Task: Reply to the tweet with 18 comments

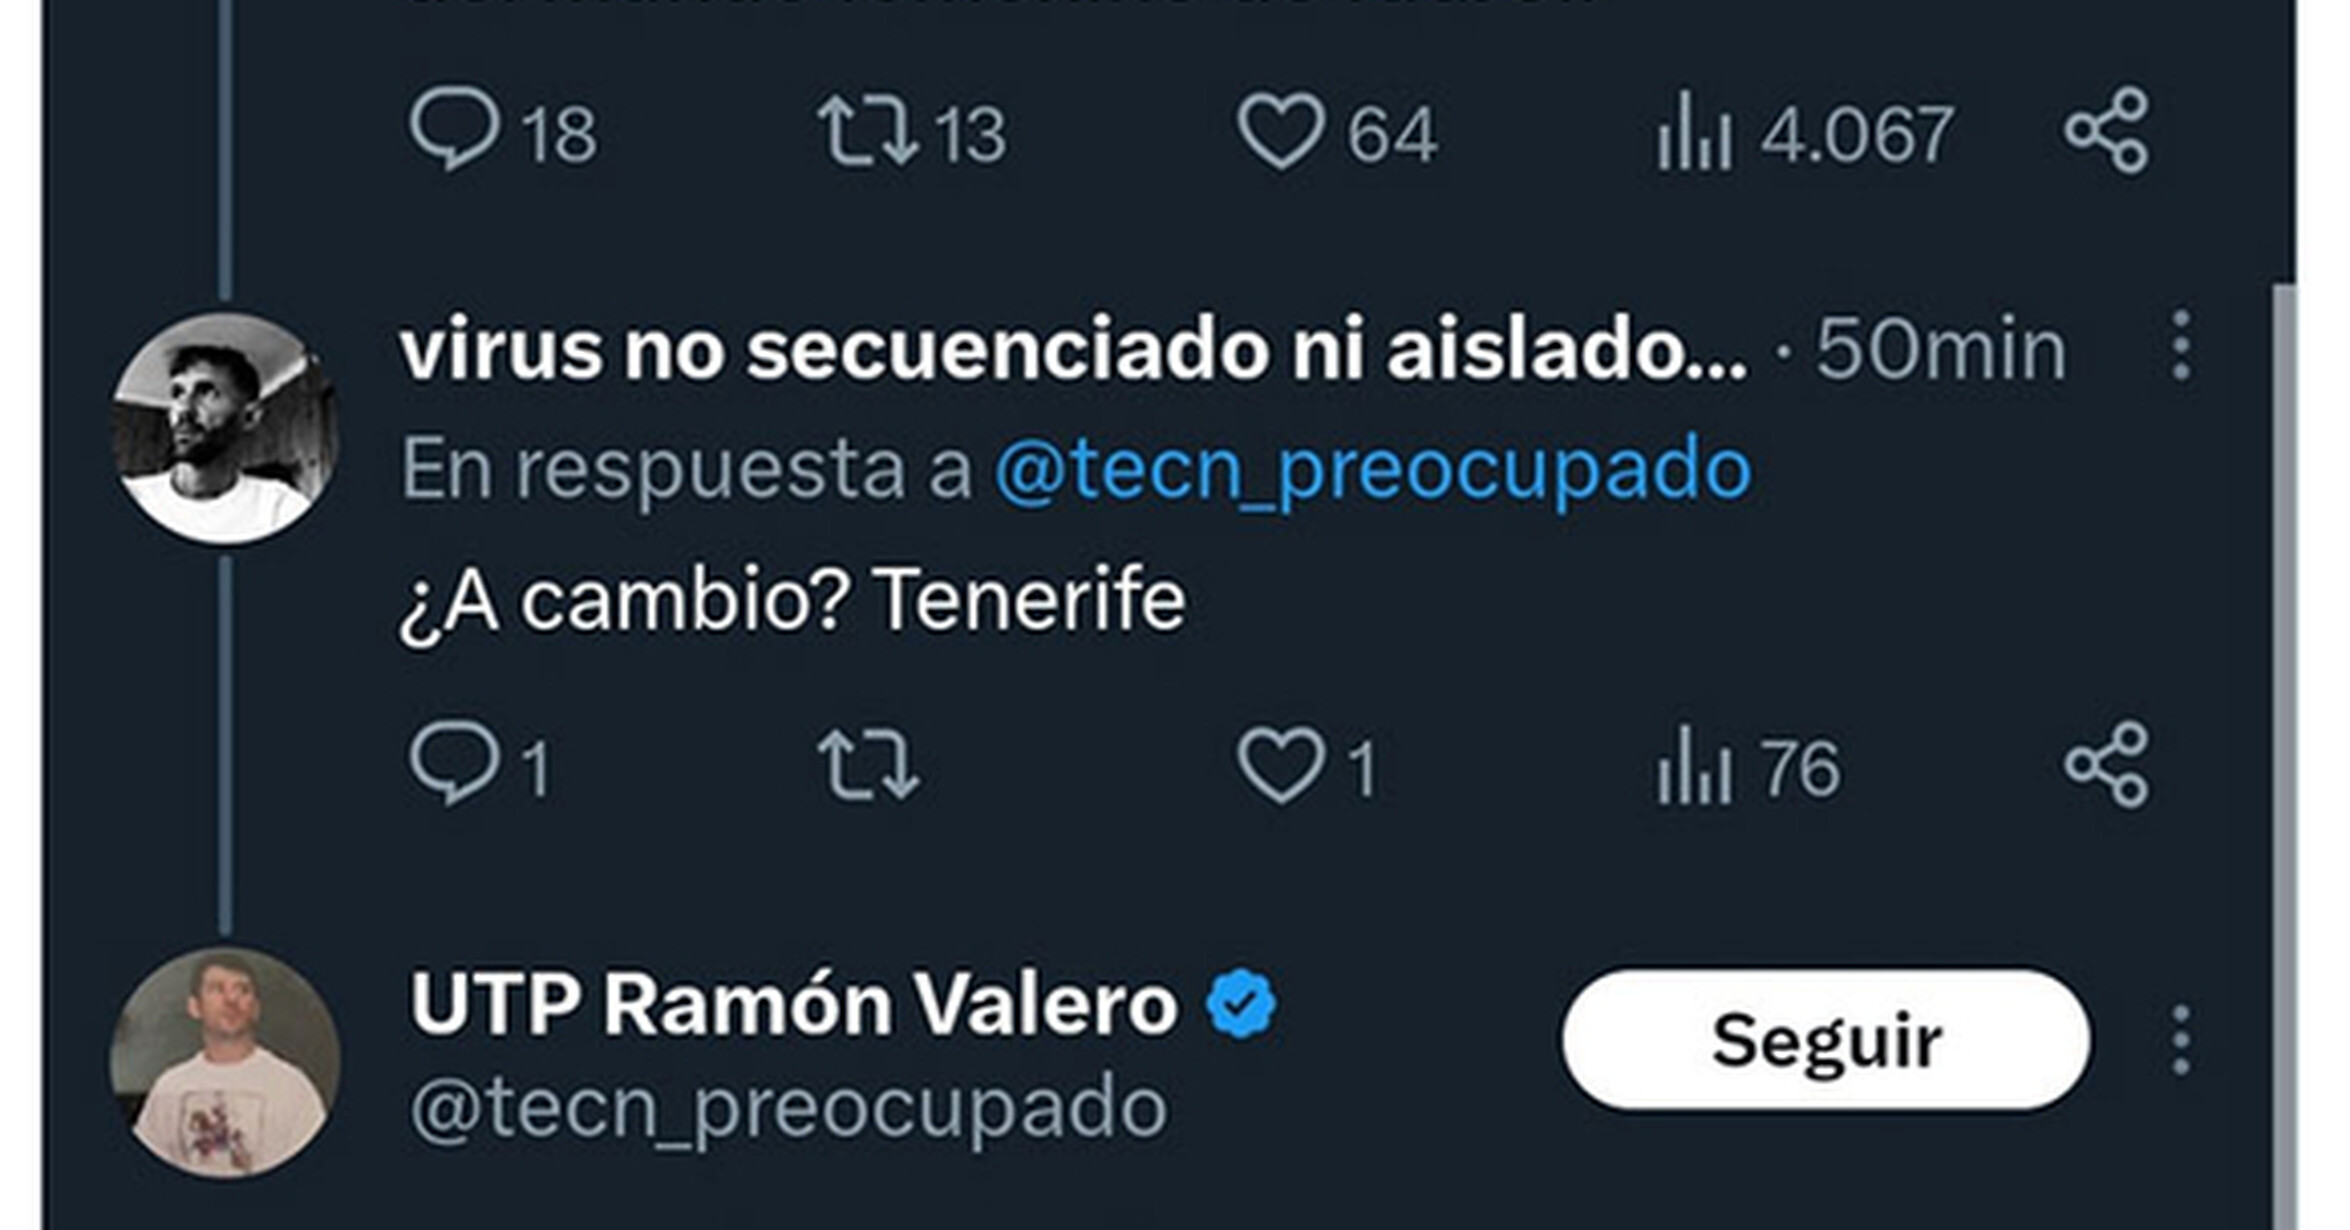Action: pos(454,130)
